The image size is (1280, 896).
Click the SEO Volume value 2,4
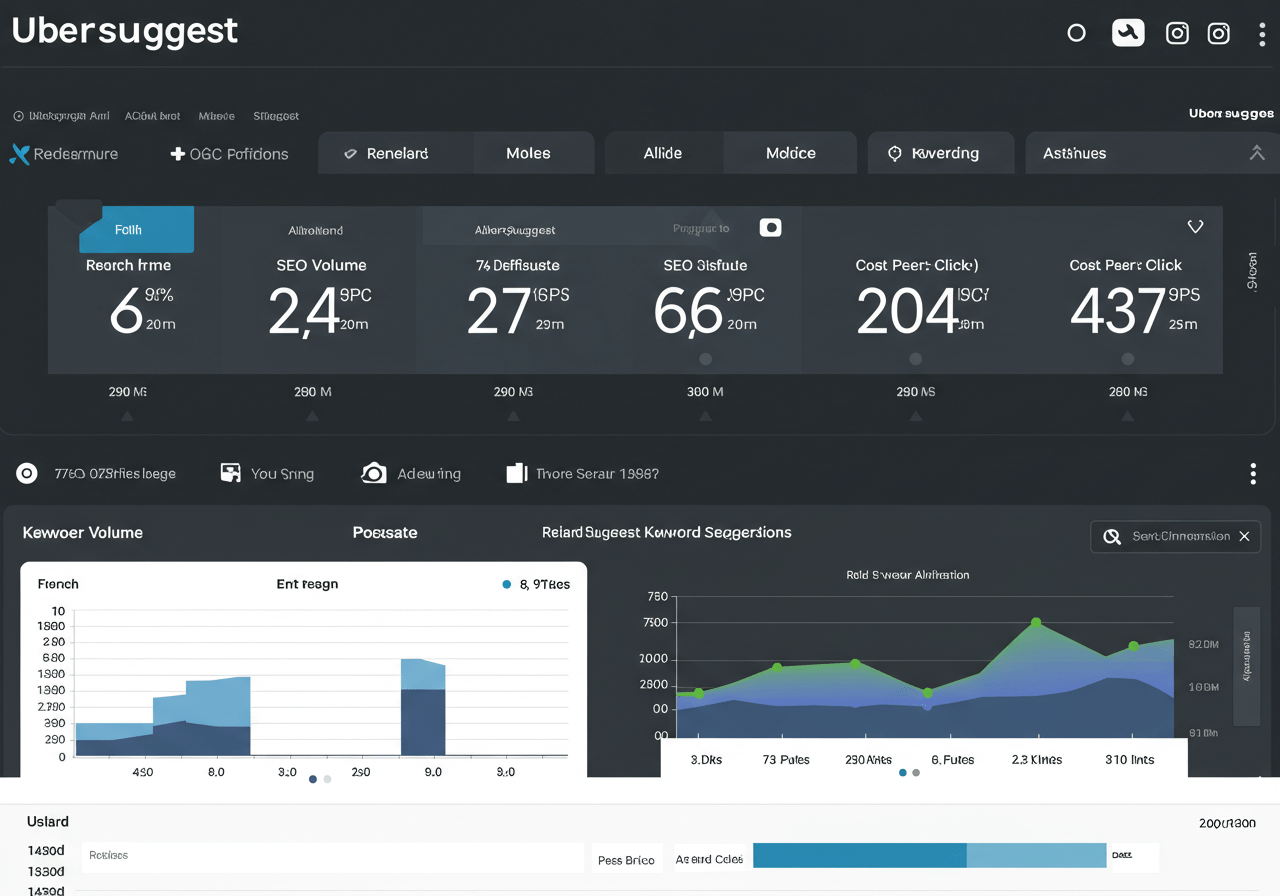pos(304,311)
